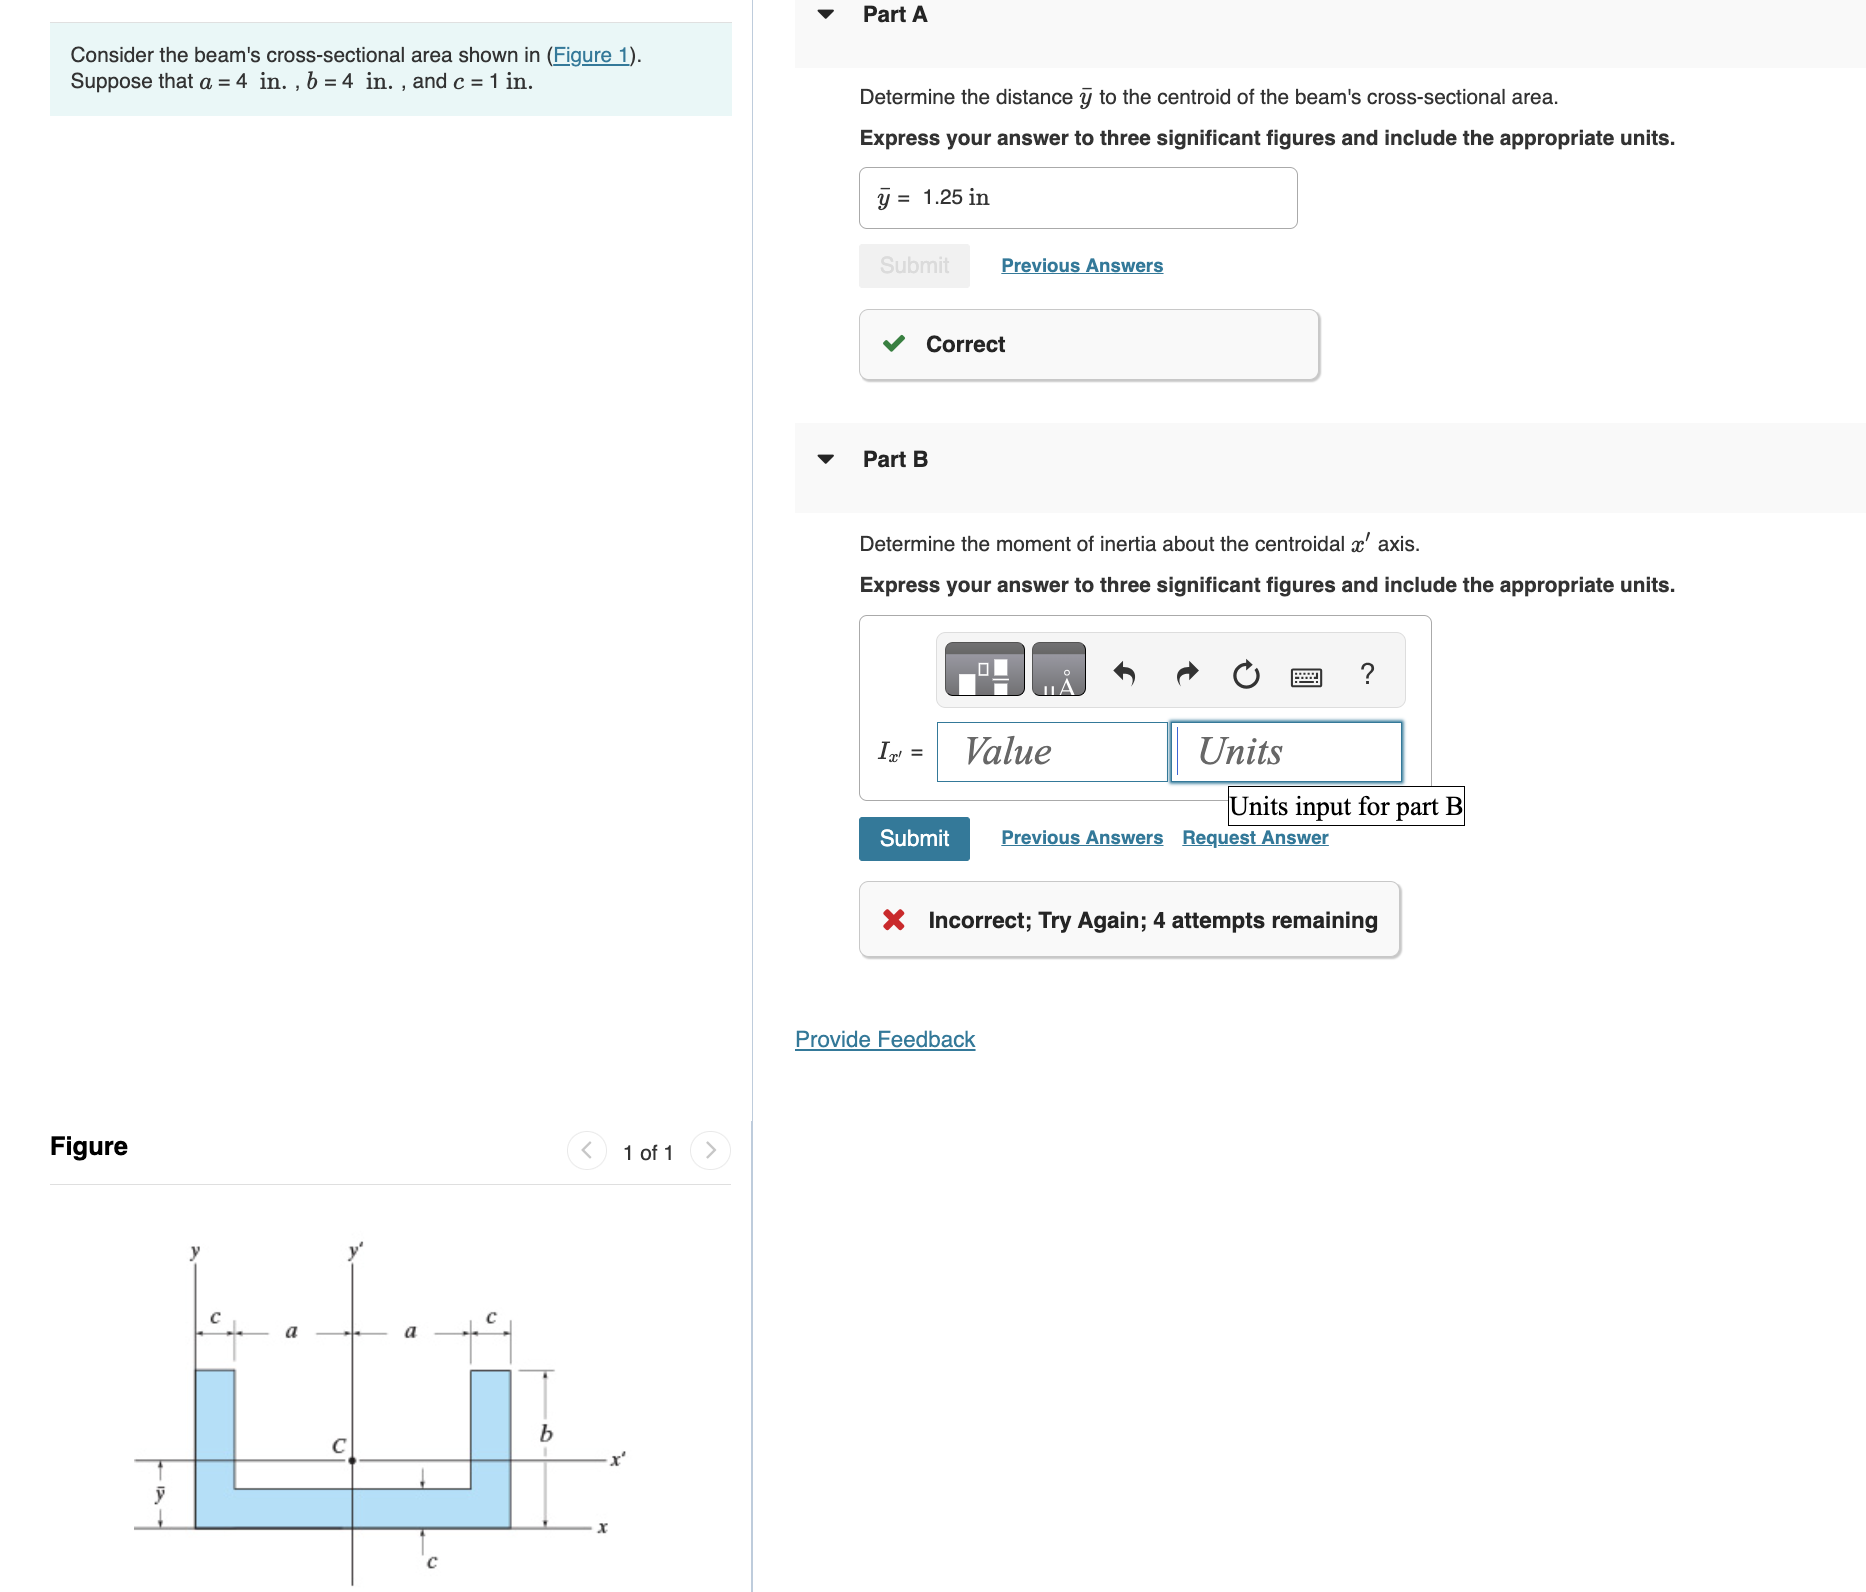Undo the last equation edit
This screenshot has height=1592, width=1866.
tap(1126, 673)
